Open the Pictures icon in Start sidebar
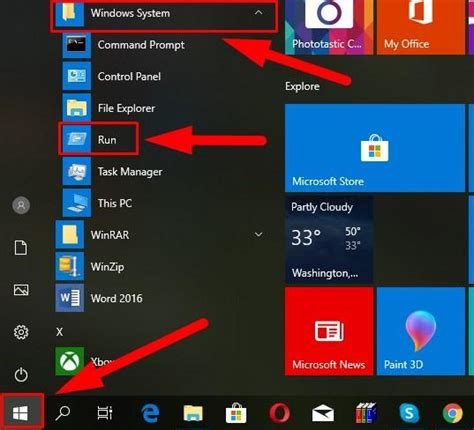 [x=21, y=290]
